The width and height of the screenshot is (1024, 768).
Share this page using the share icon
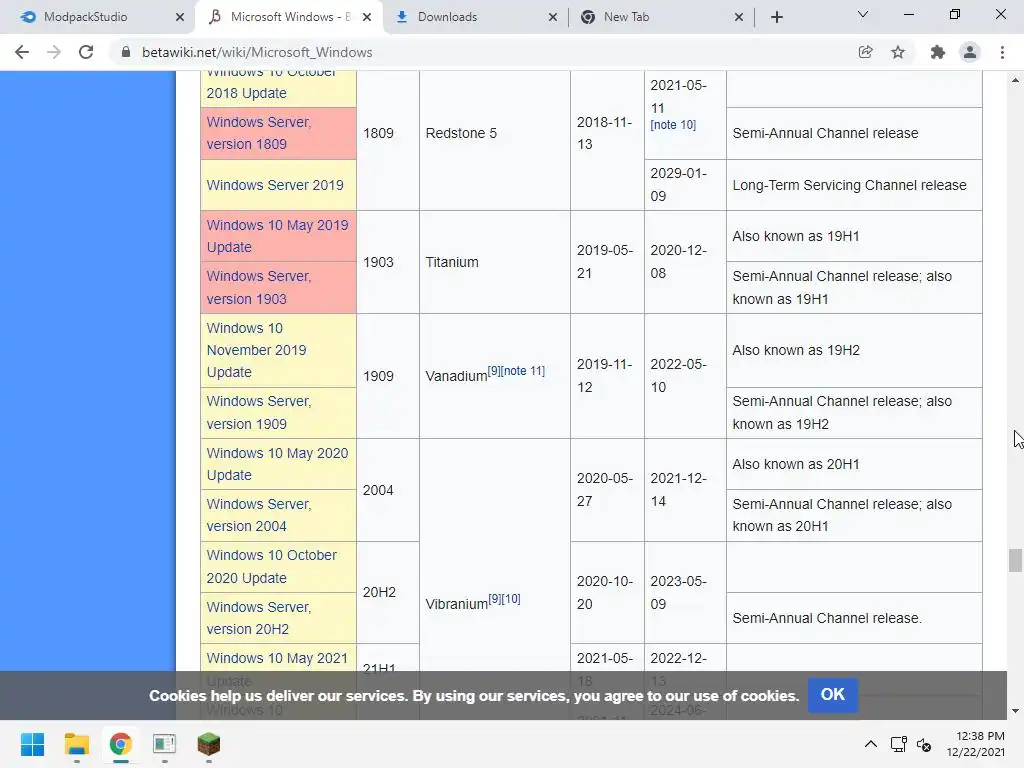pyautogui.click(x=865, y=52)
